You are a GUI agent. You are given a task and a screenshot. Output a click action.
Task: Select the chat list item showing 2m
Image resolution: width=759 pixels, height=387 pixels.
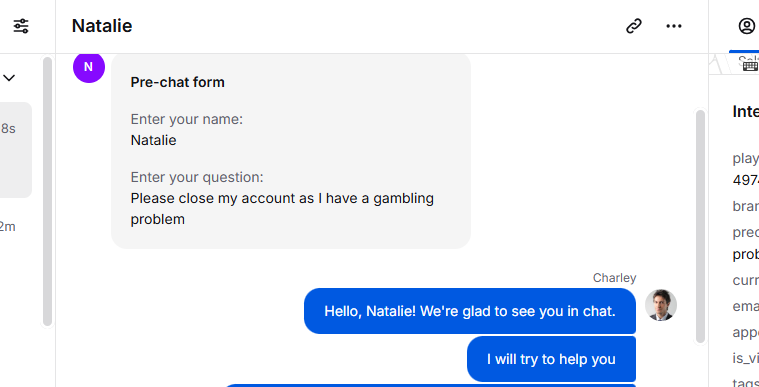[8, 226]
